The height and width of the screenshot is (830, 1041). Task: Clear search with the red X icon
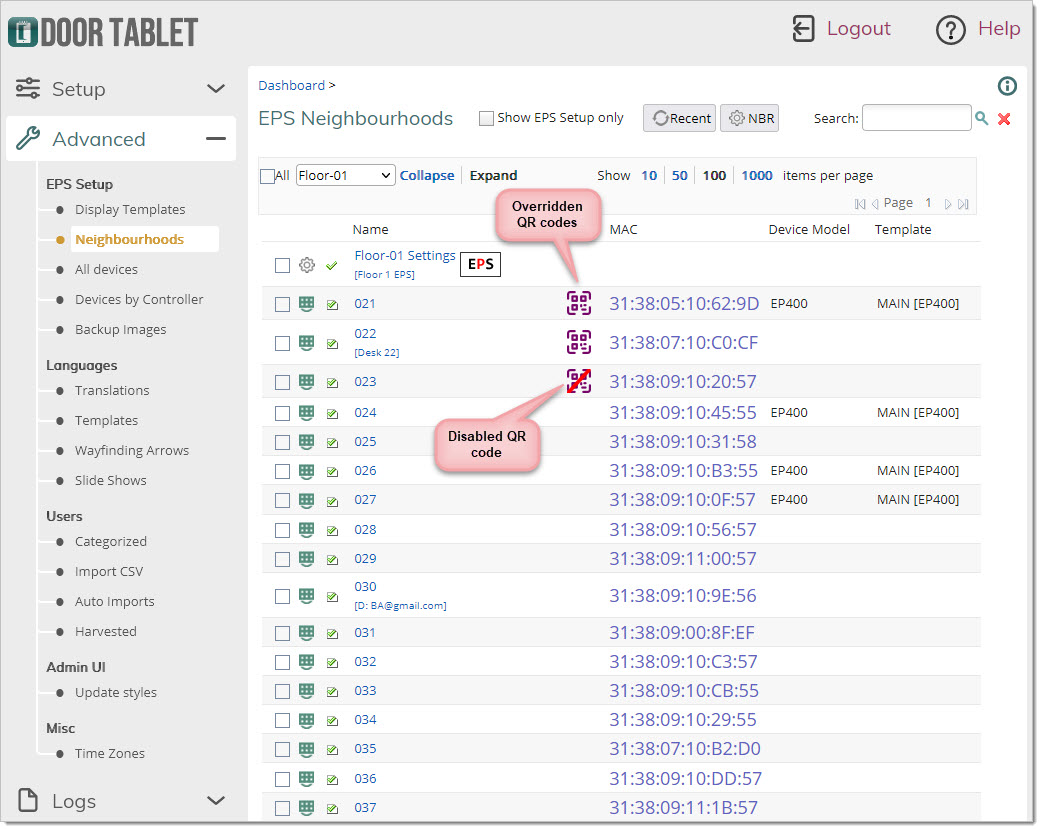pyautogui.click(x=1004, y=119)
